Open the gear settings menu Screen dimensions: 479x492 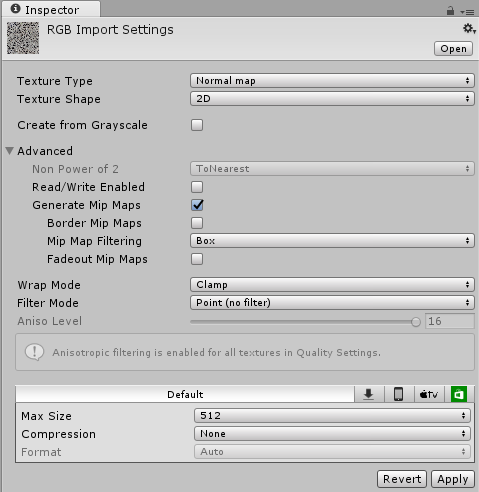[469, 29]
